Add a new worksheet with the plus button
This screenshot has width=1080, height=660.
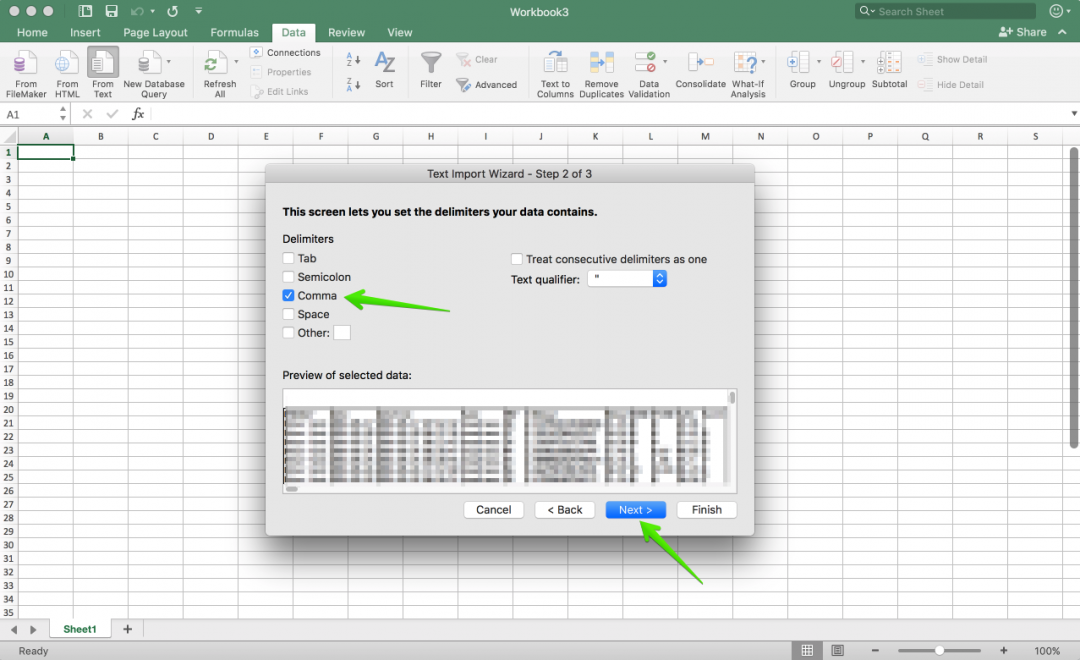pyautogui.click(x=126, y=628)
